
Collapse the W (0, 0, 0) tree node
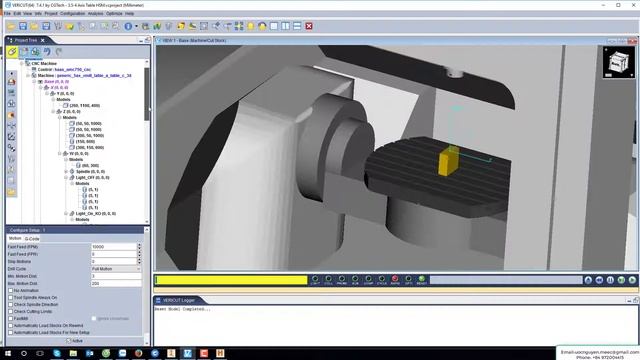click(60, 153)
